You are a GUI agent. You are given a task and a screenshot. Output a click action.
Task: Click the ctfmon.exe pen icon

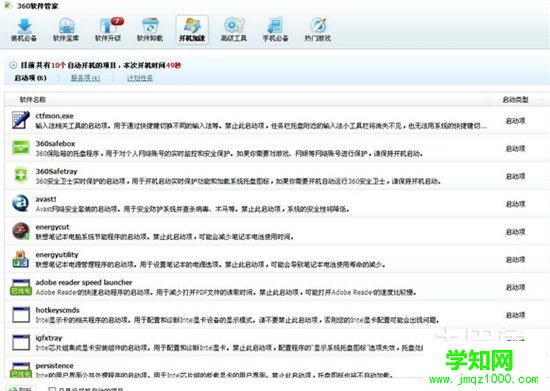coord(21,120)
